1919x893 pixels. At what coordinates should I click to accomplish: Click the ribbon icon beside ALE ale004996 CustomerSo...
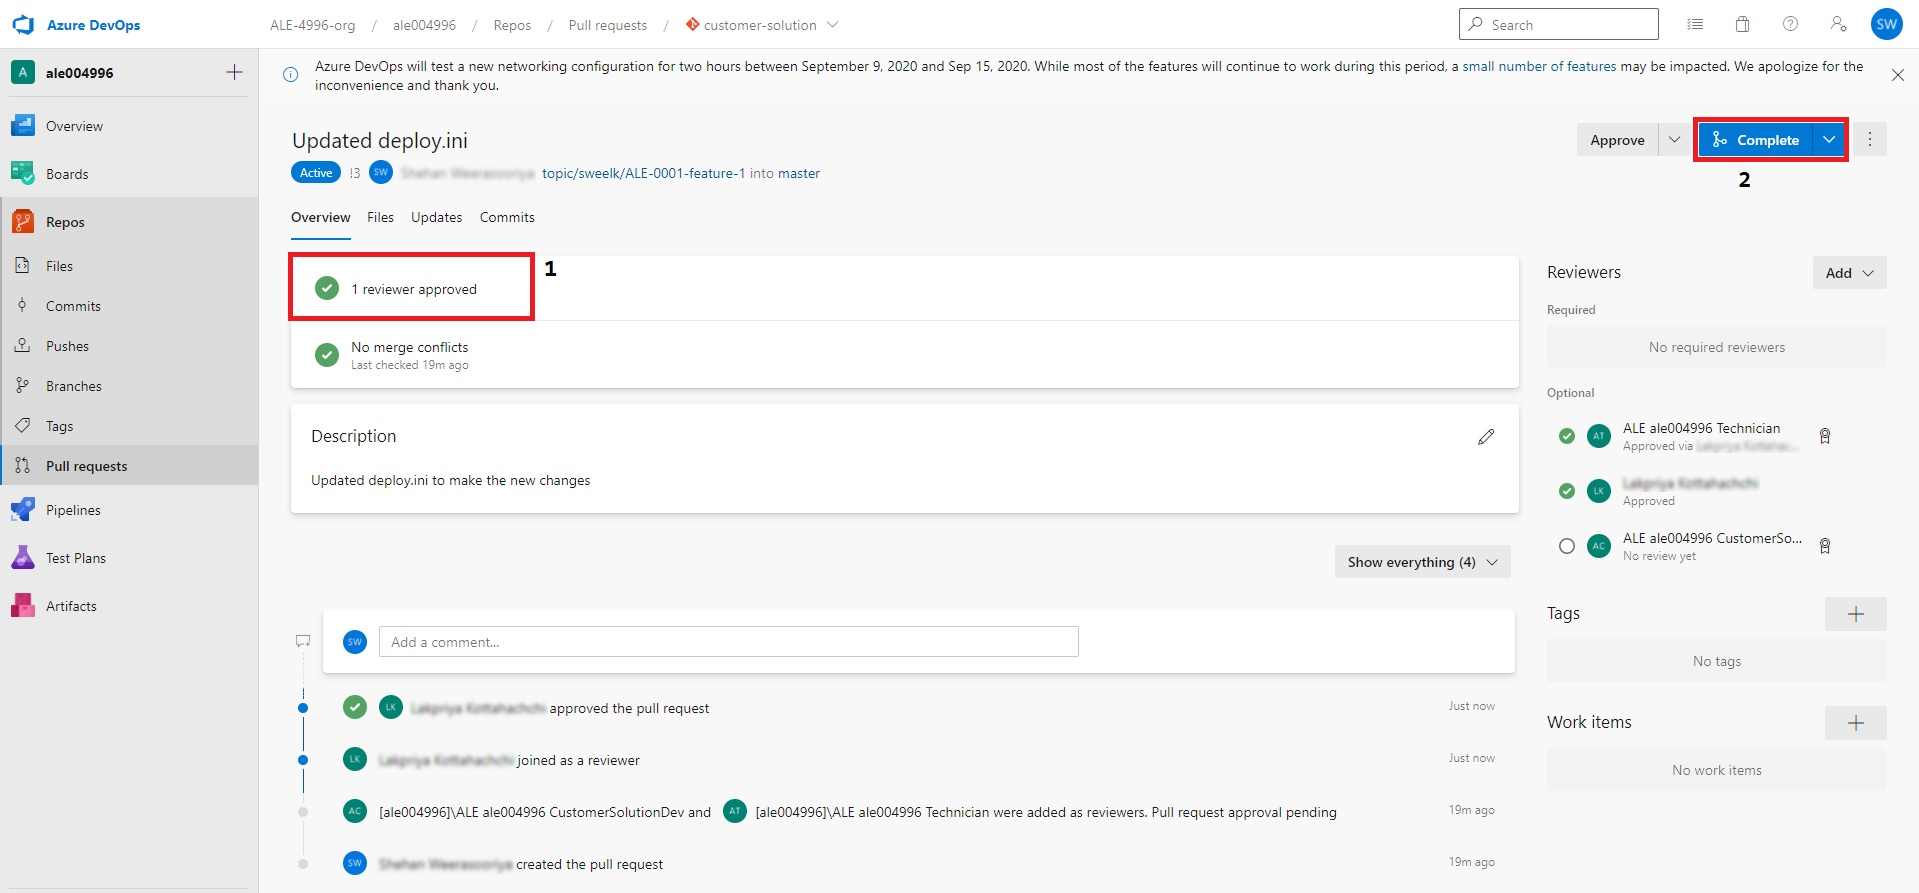click(x=1825, y=546)
